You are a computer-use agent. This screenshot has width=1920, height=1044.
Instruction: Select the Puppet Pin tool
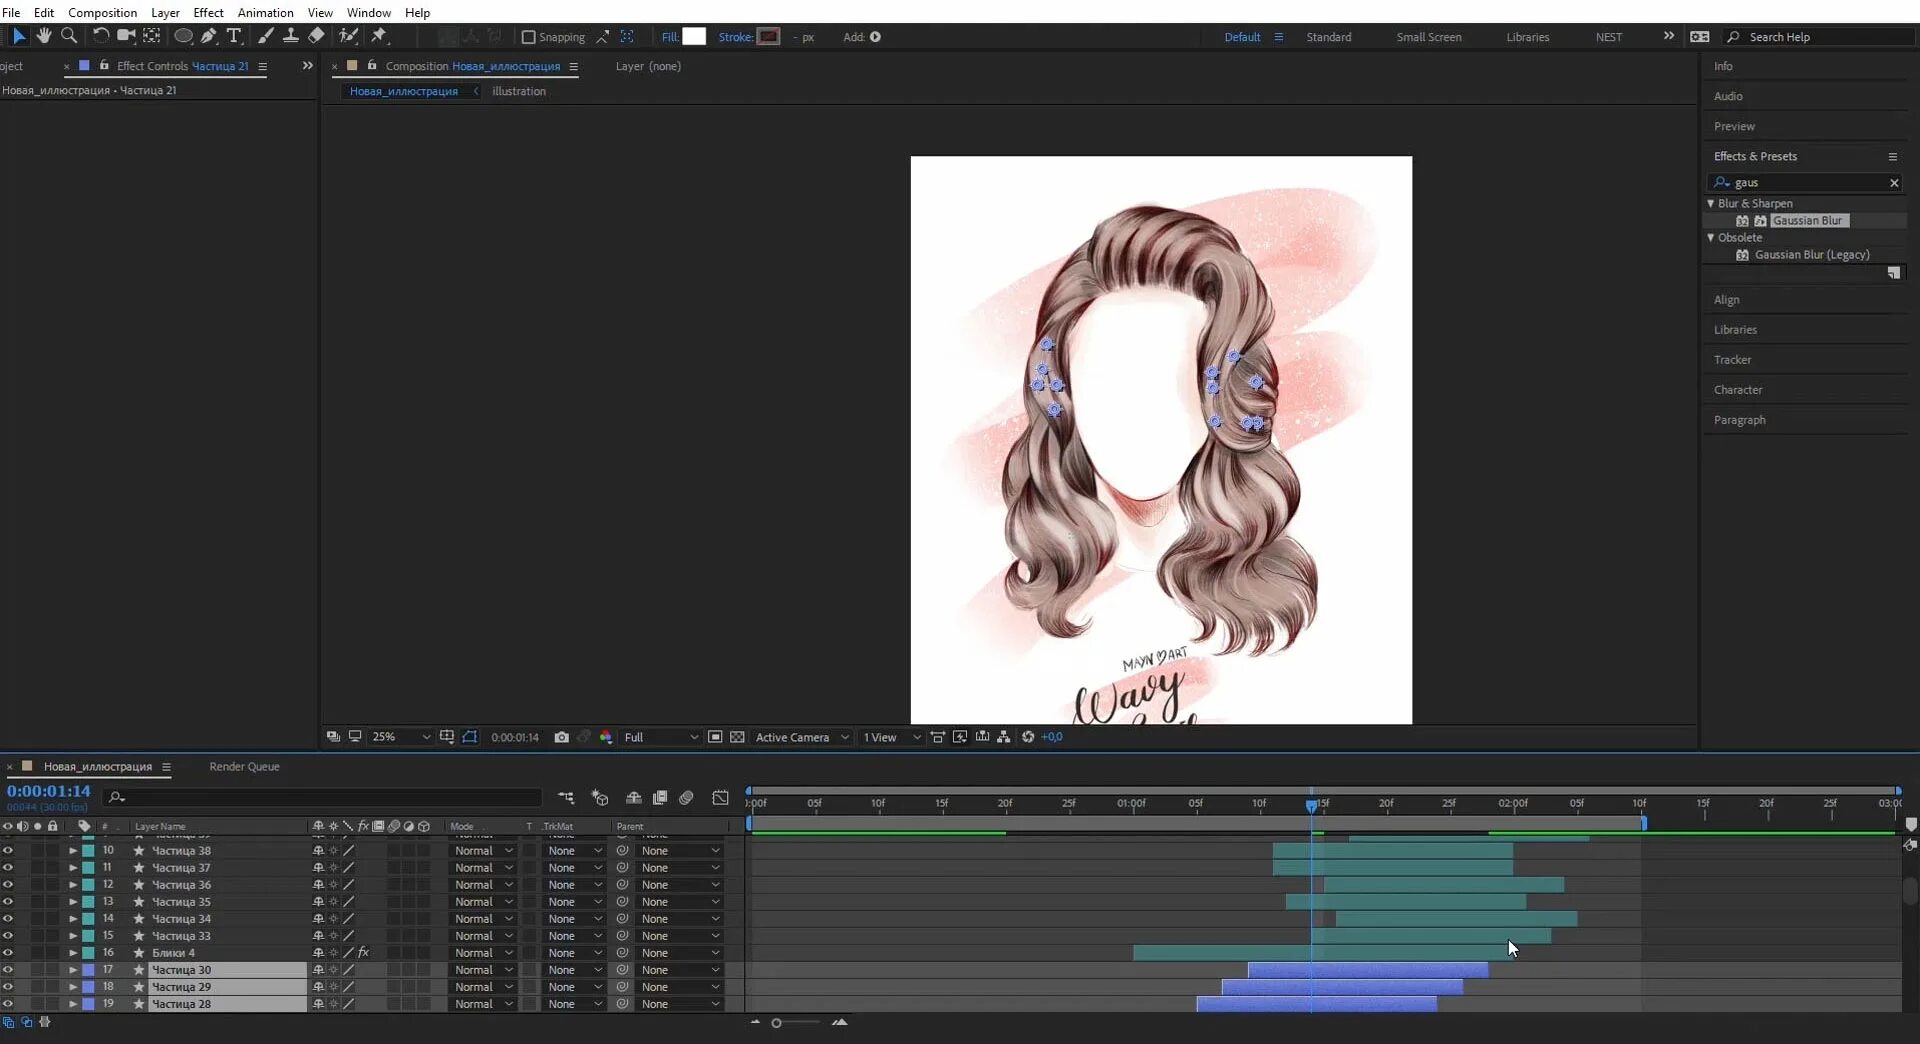point(379,36)
